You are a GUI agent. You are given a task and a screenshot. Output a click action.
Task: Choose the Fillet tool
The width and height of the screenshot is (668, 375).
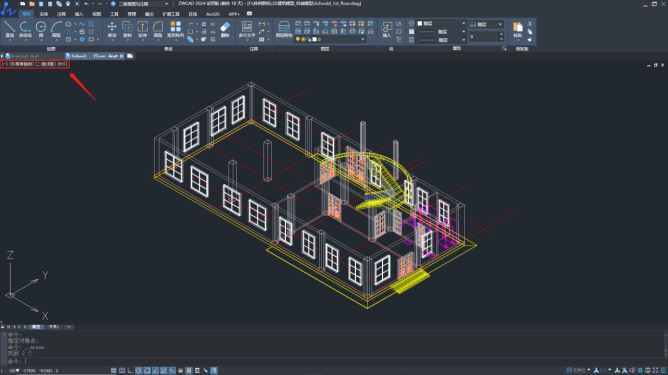(x=158, y=29)
